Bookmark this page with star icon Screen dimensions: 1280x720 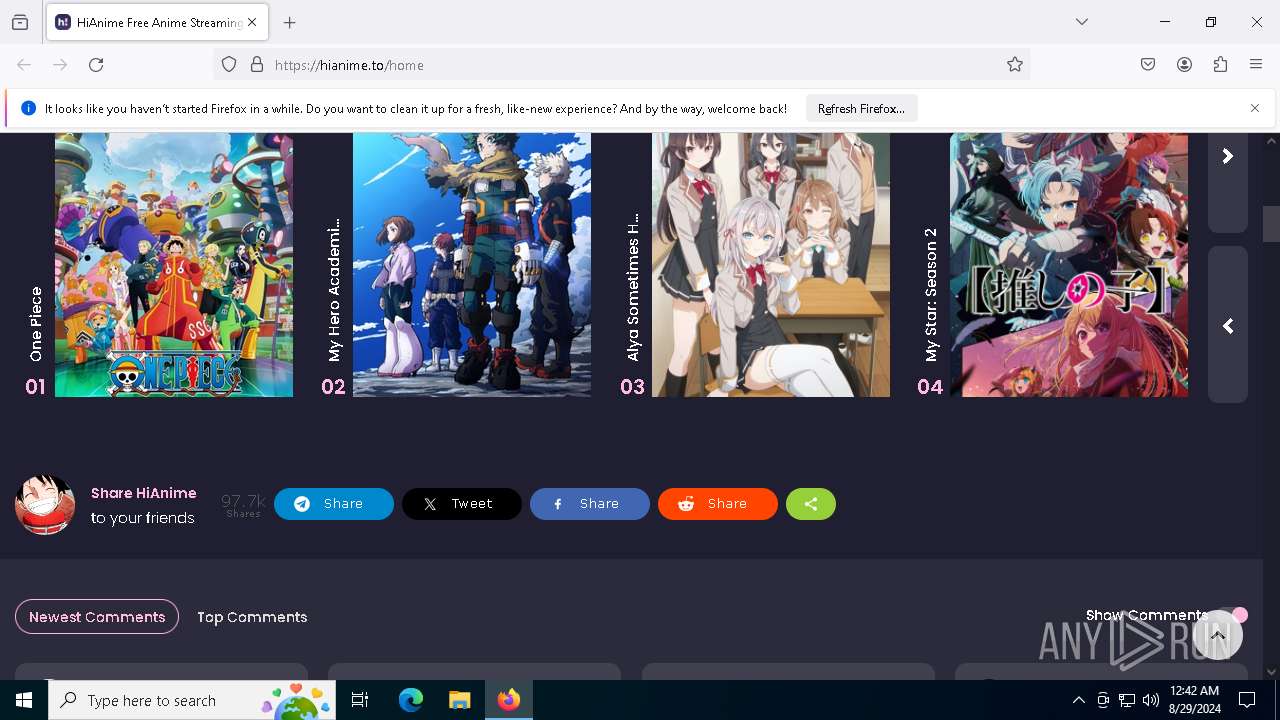pyautogui.click(x=1015, y=65)
